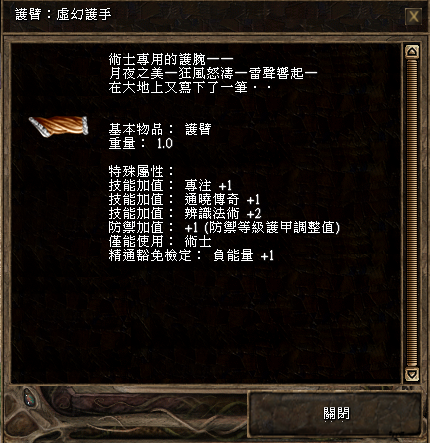Click the scrollbar up arrow

pos(412,52)
